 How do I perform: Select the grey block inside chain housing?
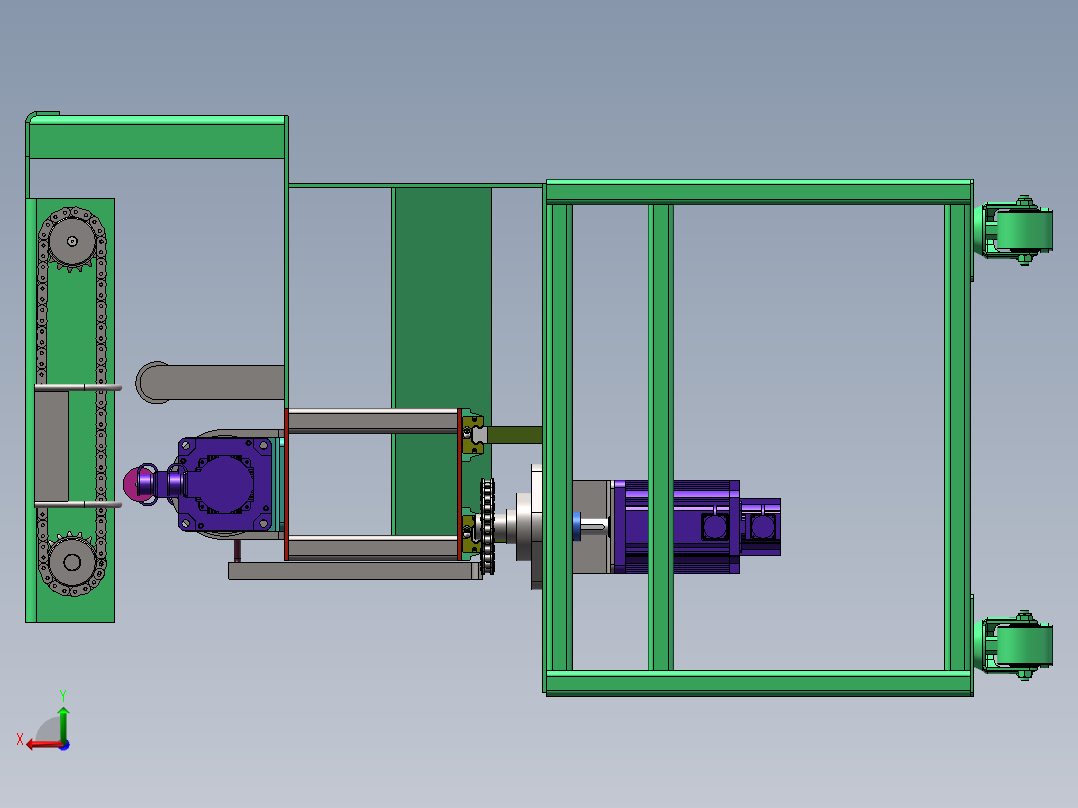[52, 446]
